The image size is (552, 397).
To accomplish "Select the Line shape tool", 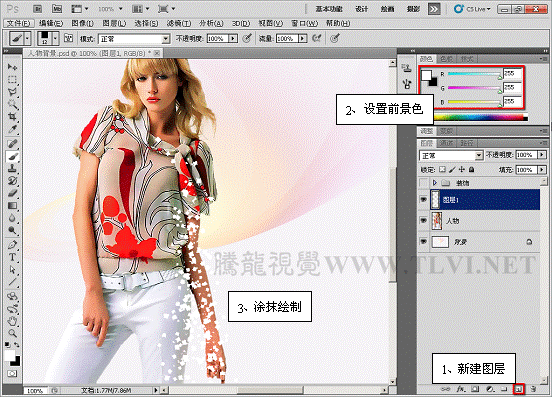I will pos(12,282).
